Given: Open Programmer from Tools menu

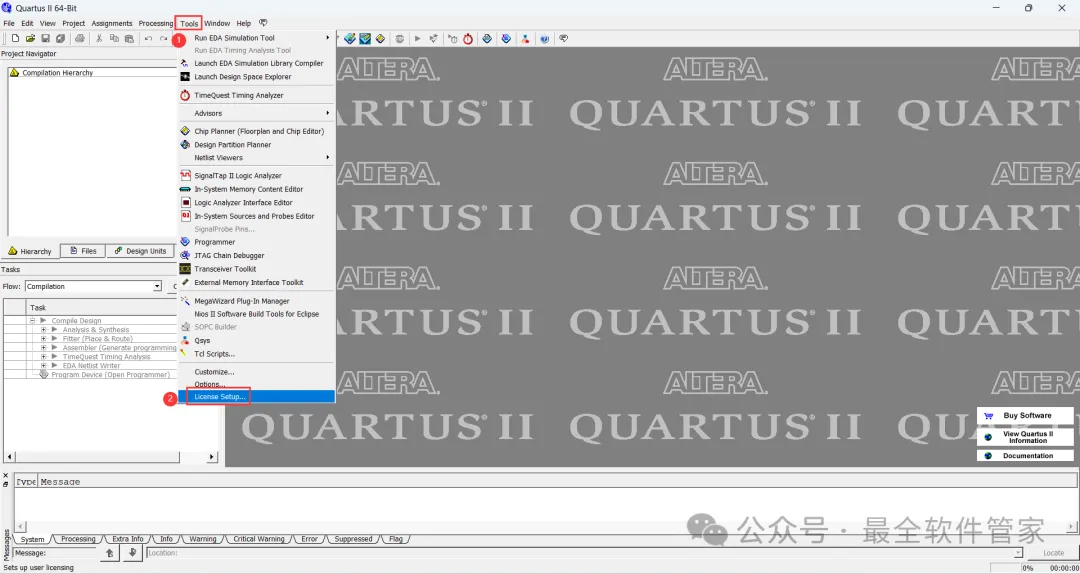Looking at the screenshot, I should pyautogui.click(x=256, y=242).
